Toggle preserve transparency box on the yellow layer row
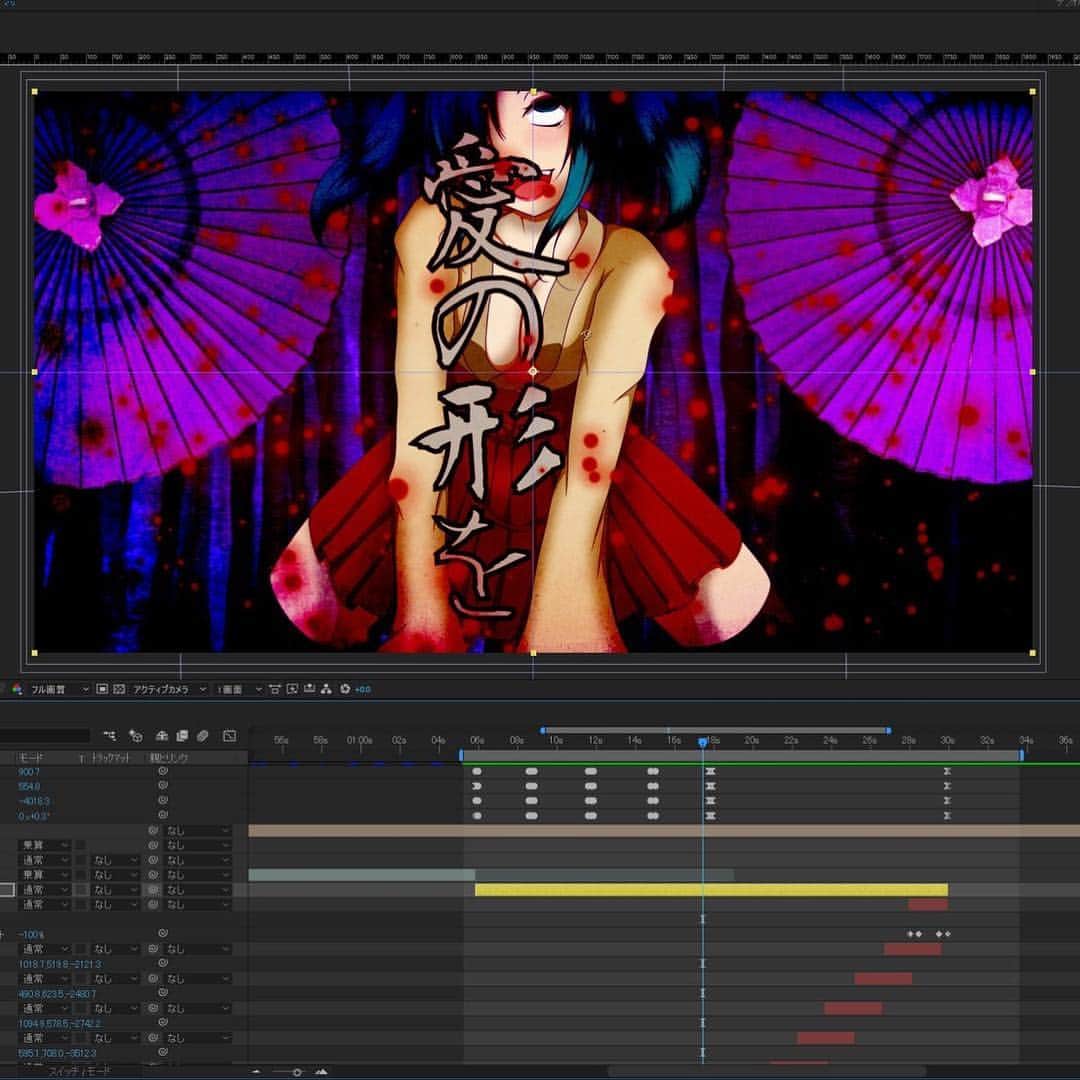 coord(81,890)
